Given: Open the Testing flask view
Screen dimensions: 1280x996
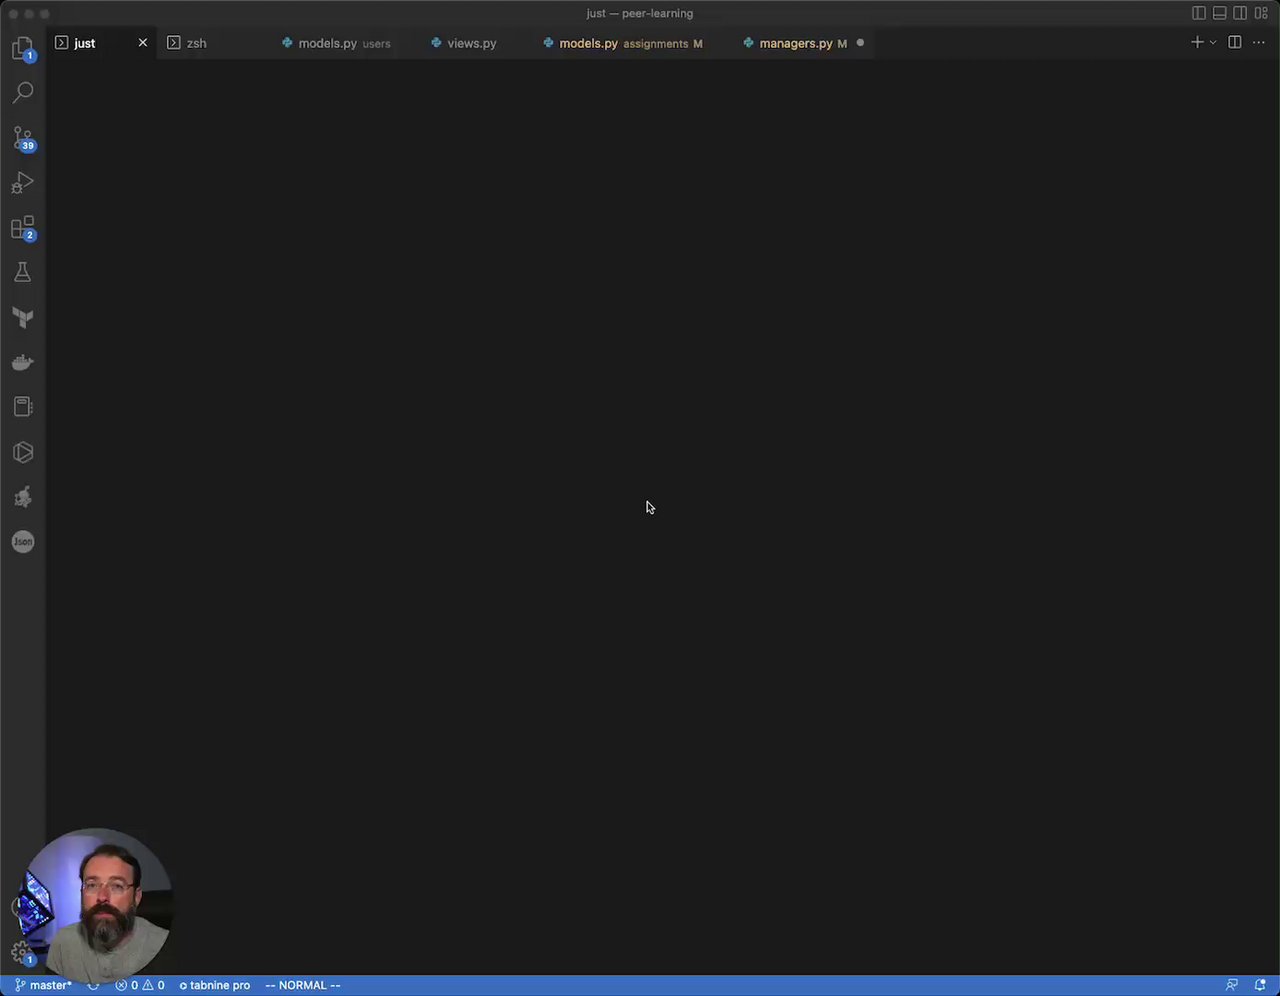Looking at the screenshot, I should 23,272.
